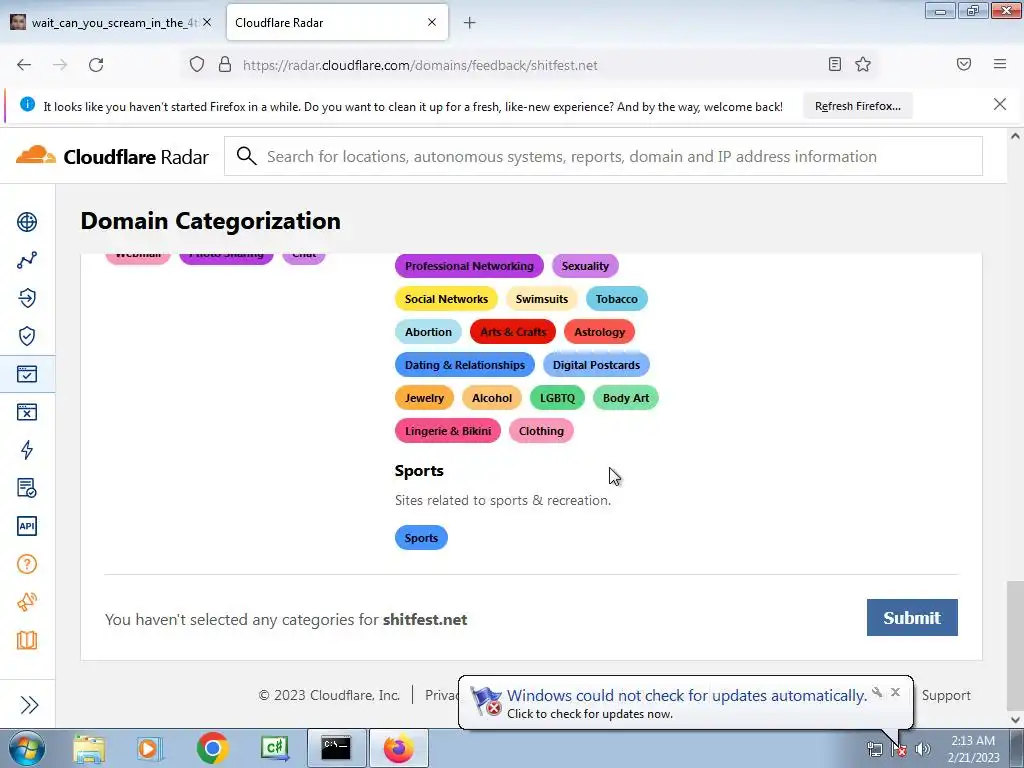Open the site padlock information
The width and height of the screenshot is (1024, 768).
pyautogui.click(x=225, y=65)
